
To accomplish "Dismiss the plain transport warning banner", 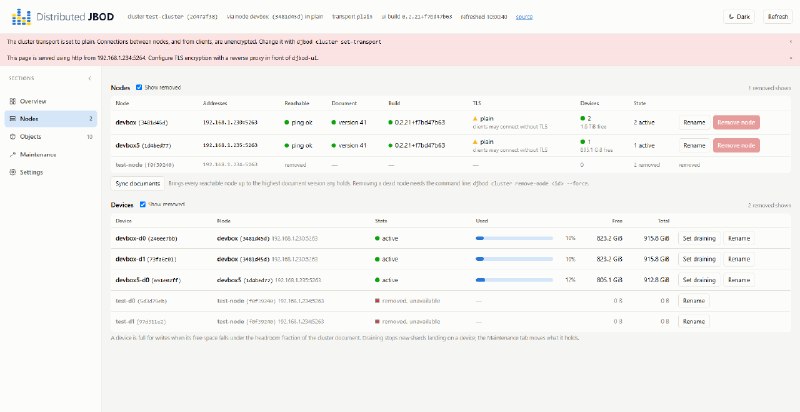I will (x=790, y=42).
